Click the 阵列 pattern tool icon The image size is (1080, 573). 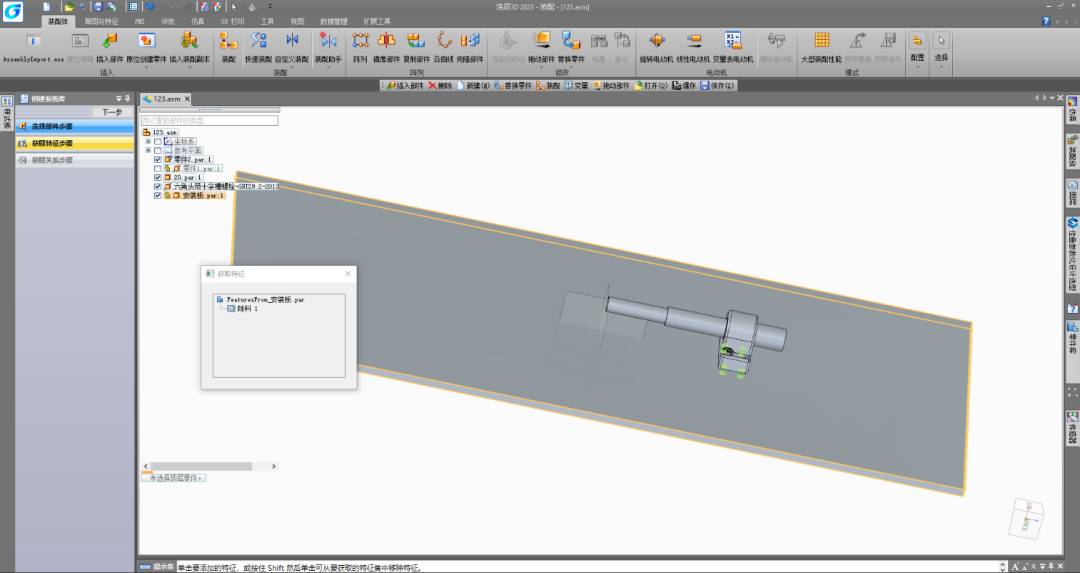360,41
